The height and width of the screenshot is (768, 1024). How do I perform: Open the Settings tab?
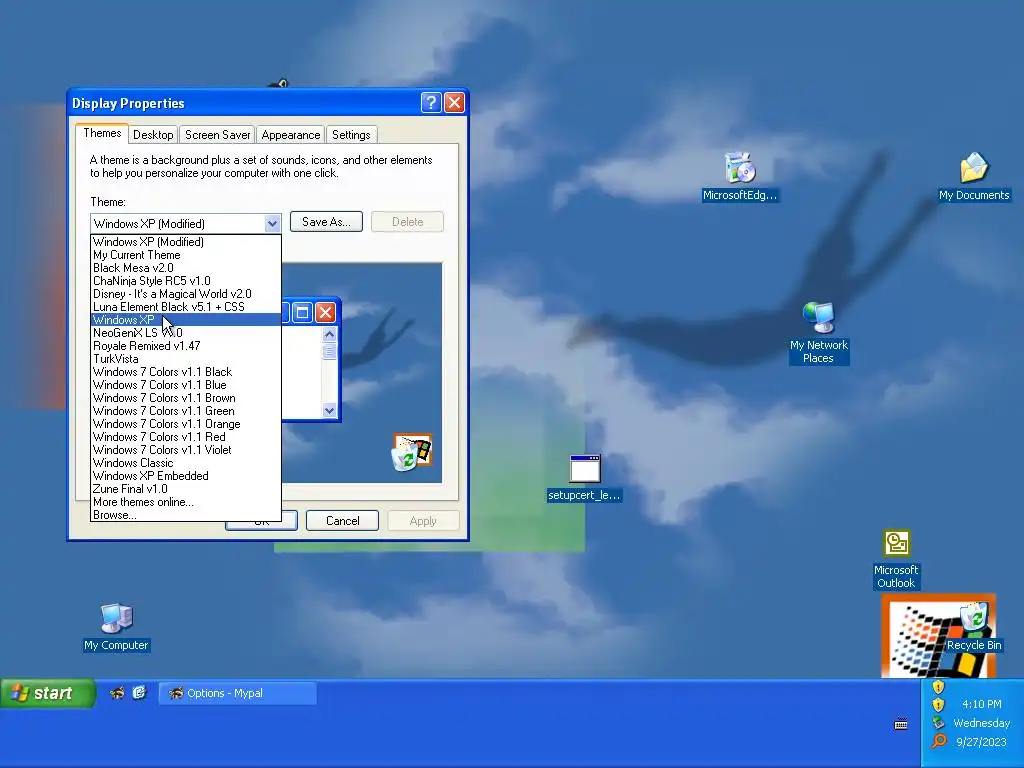pos(351,135)
